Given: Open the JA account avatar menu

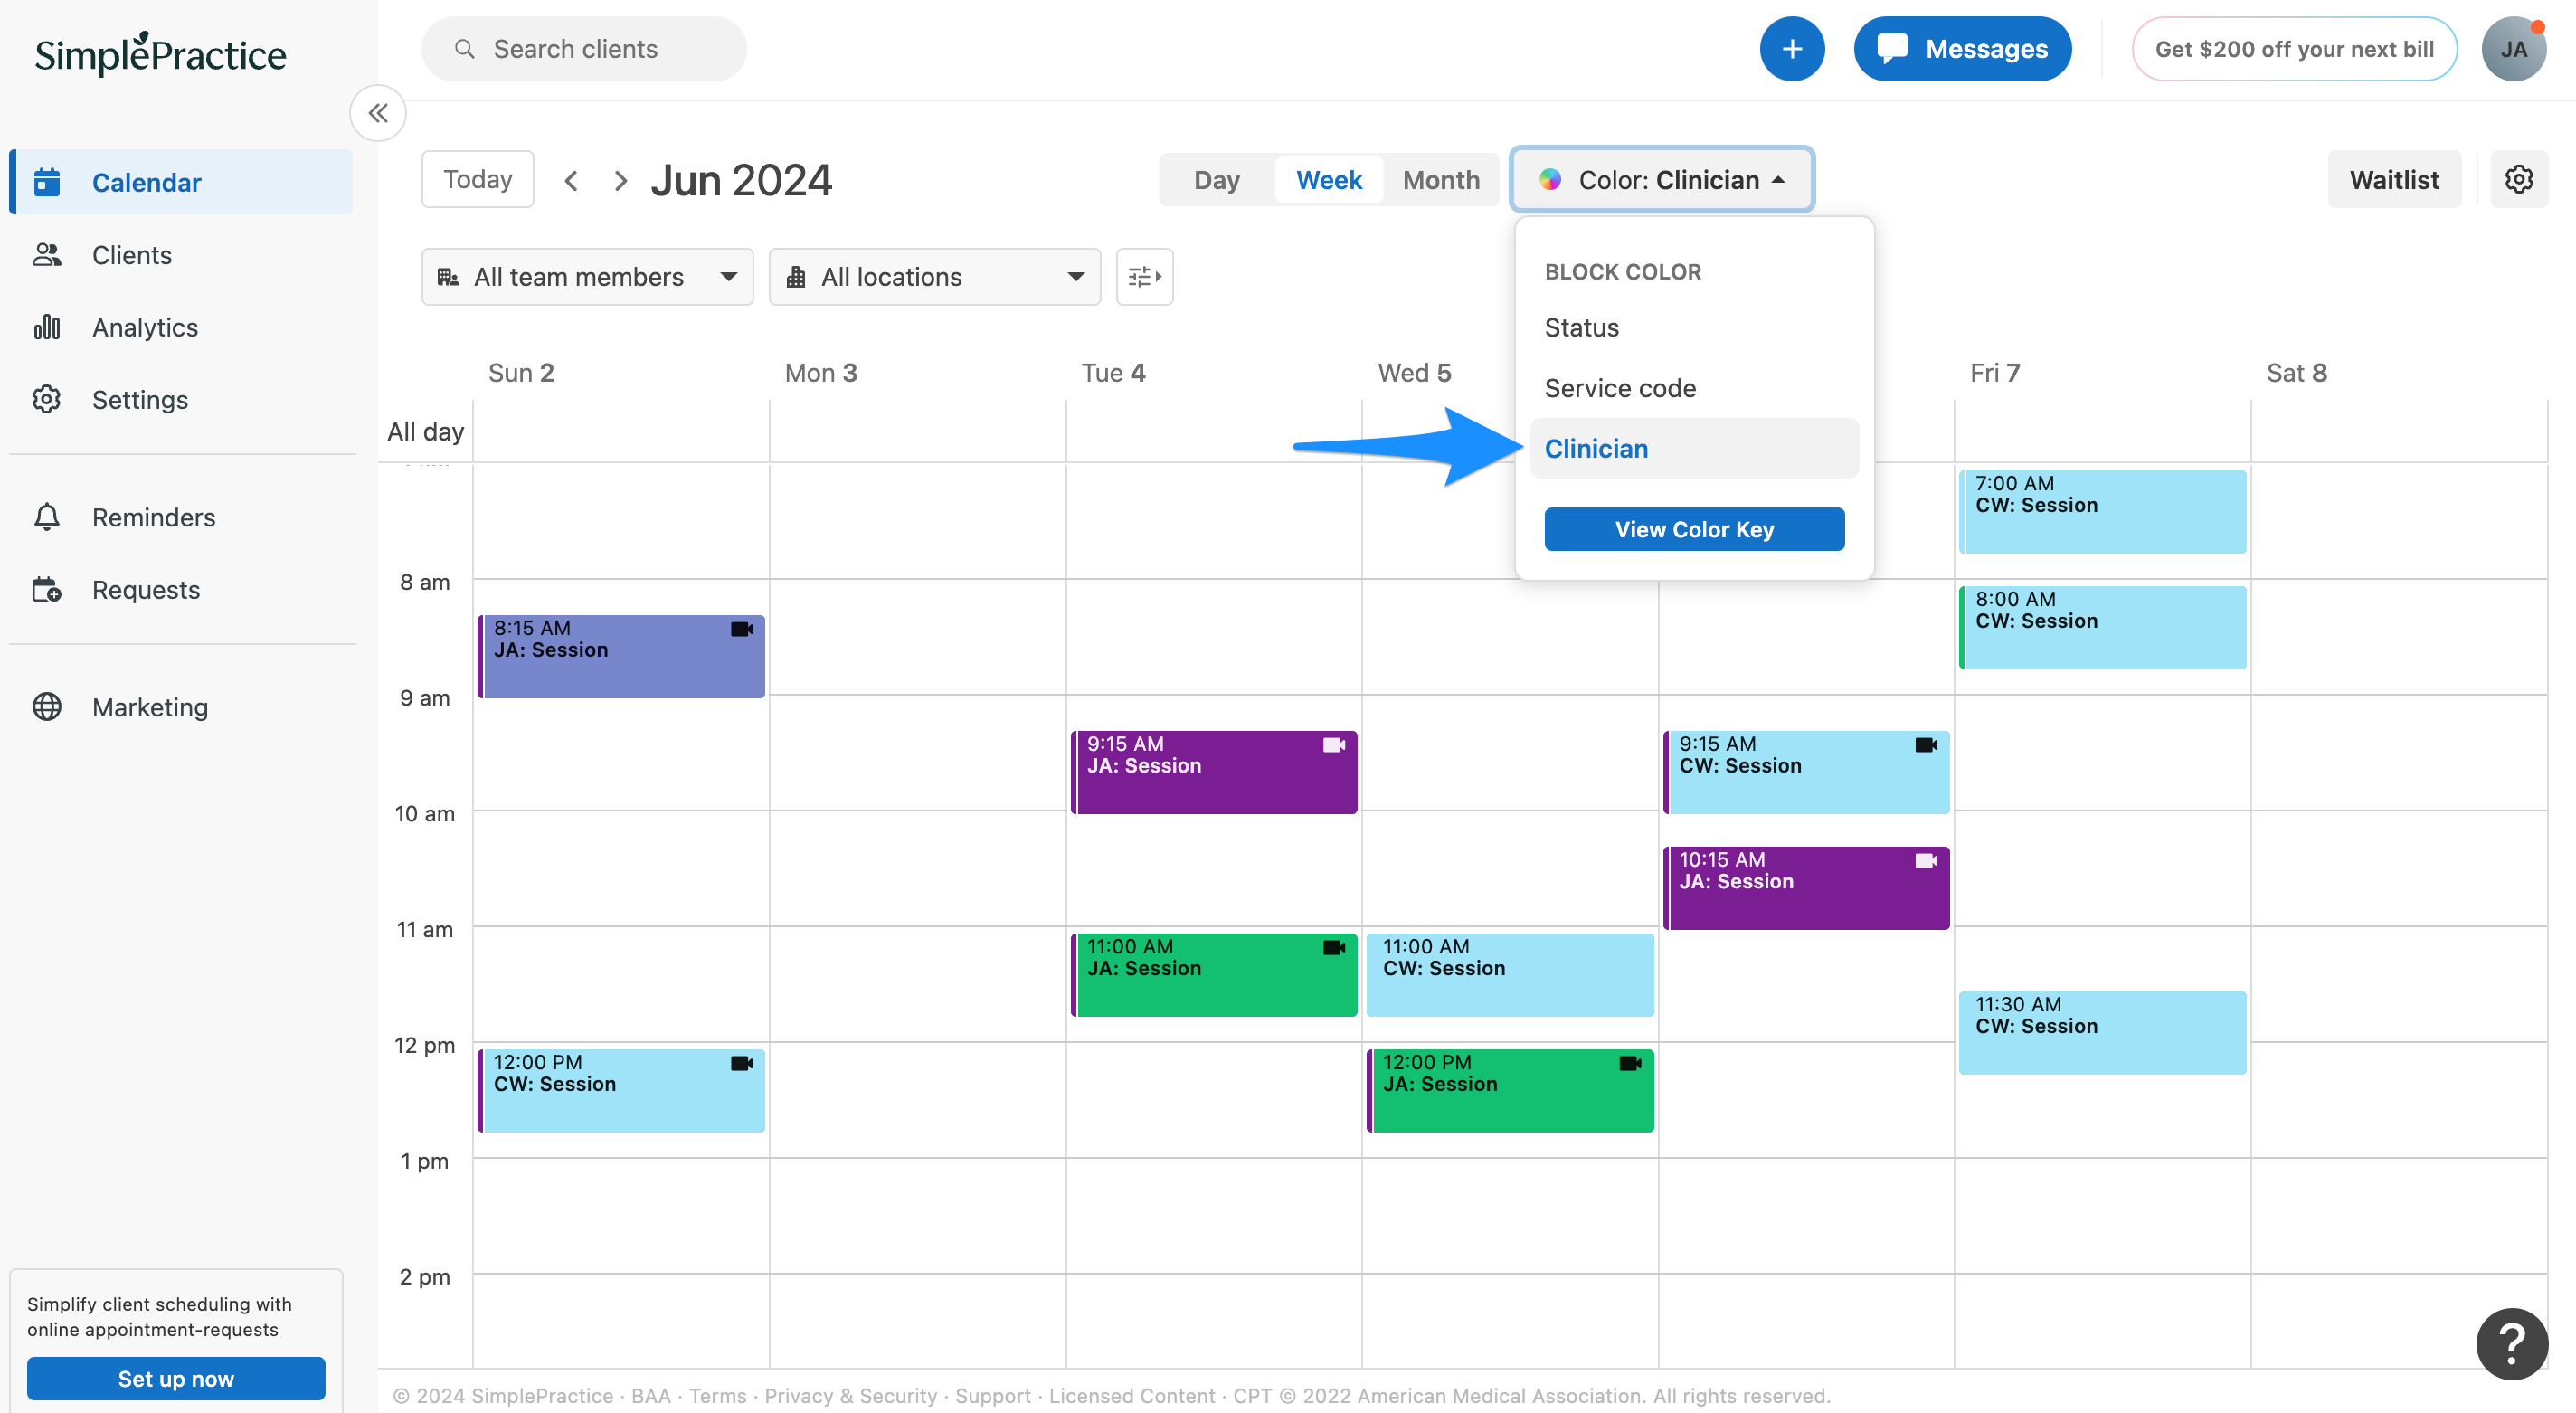Looking at the screenshot, I should (x=2514, y=49).
